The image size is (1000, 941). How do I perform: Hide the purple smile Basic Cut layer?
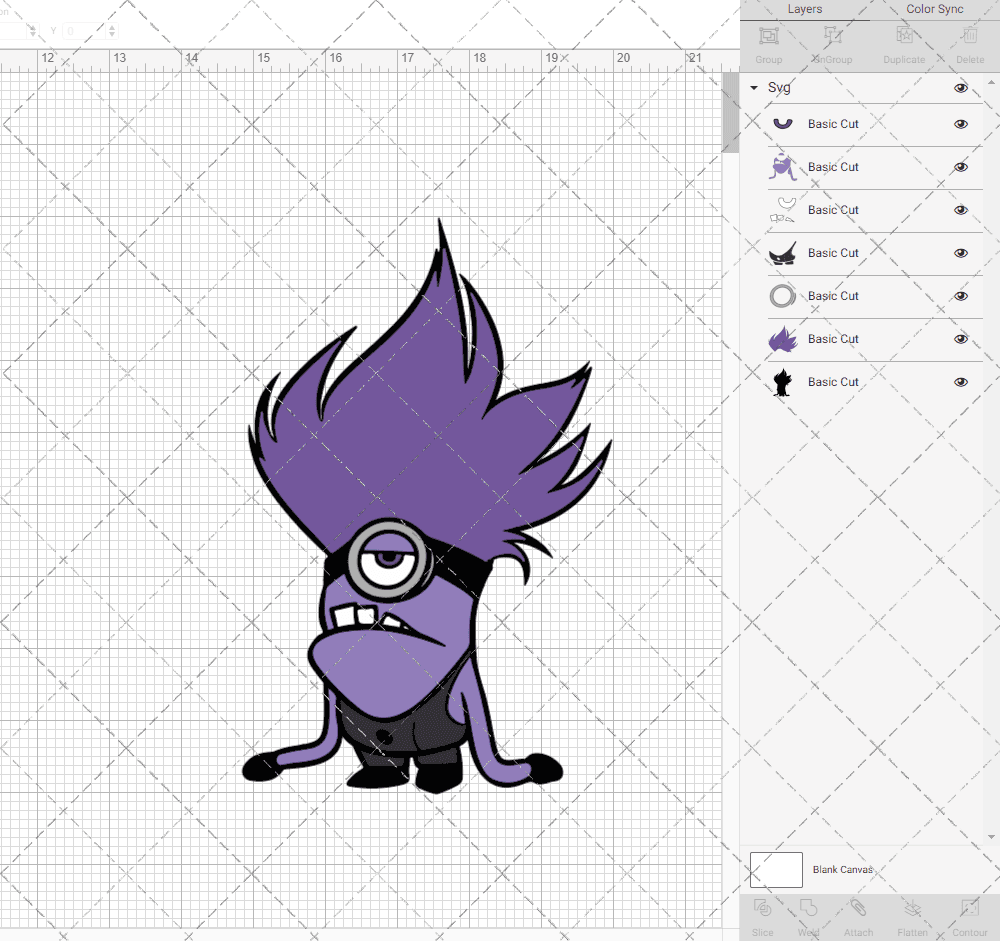961,124
